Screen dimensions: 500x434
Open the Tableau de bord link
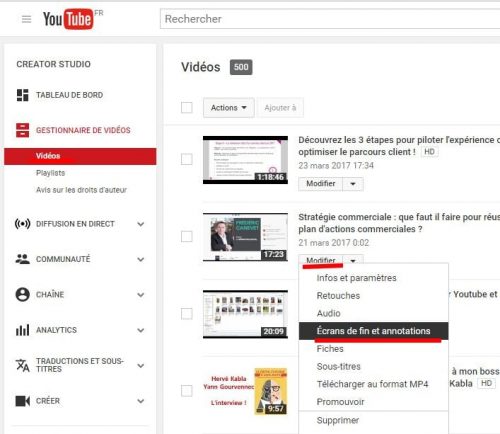coord(69,95)
